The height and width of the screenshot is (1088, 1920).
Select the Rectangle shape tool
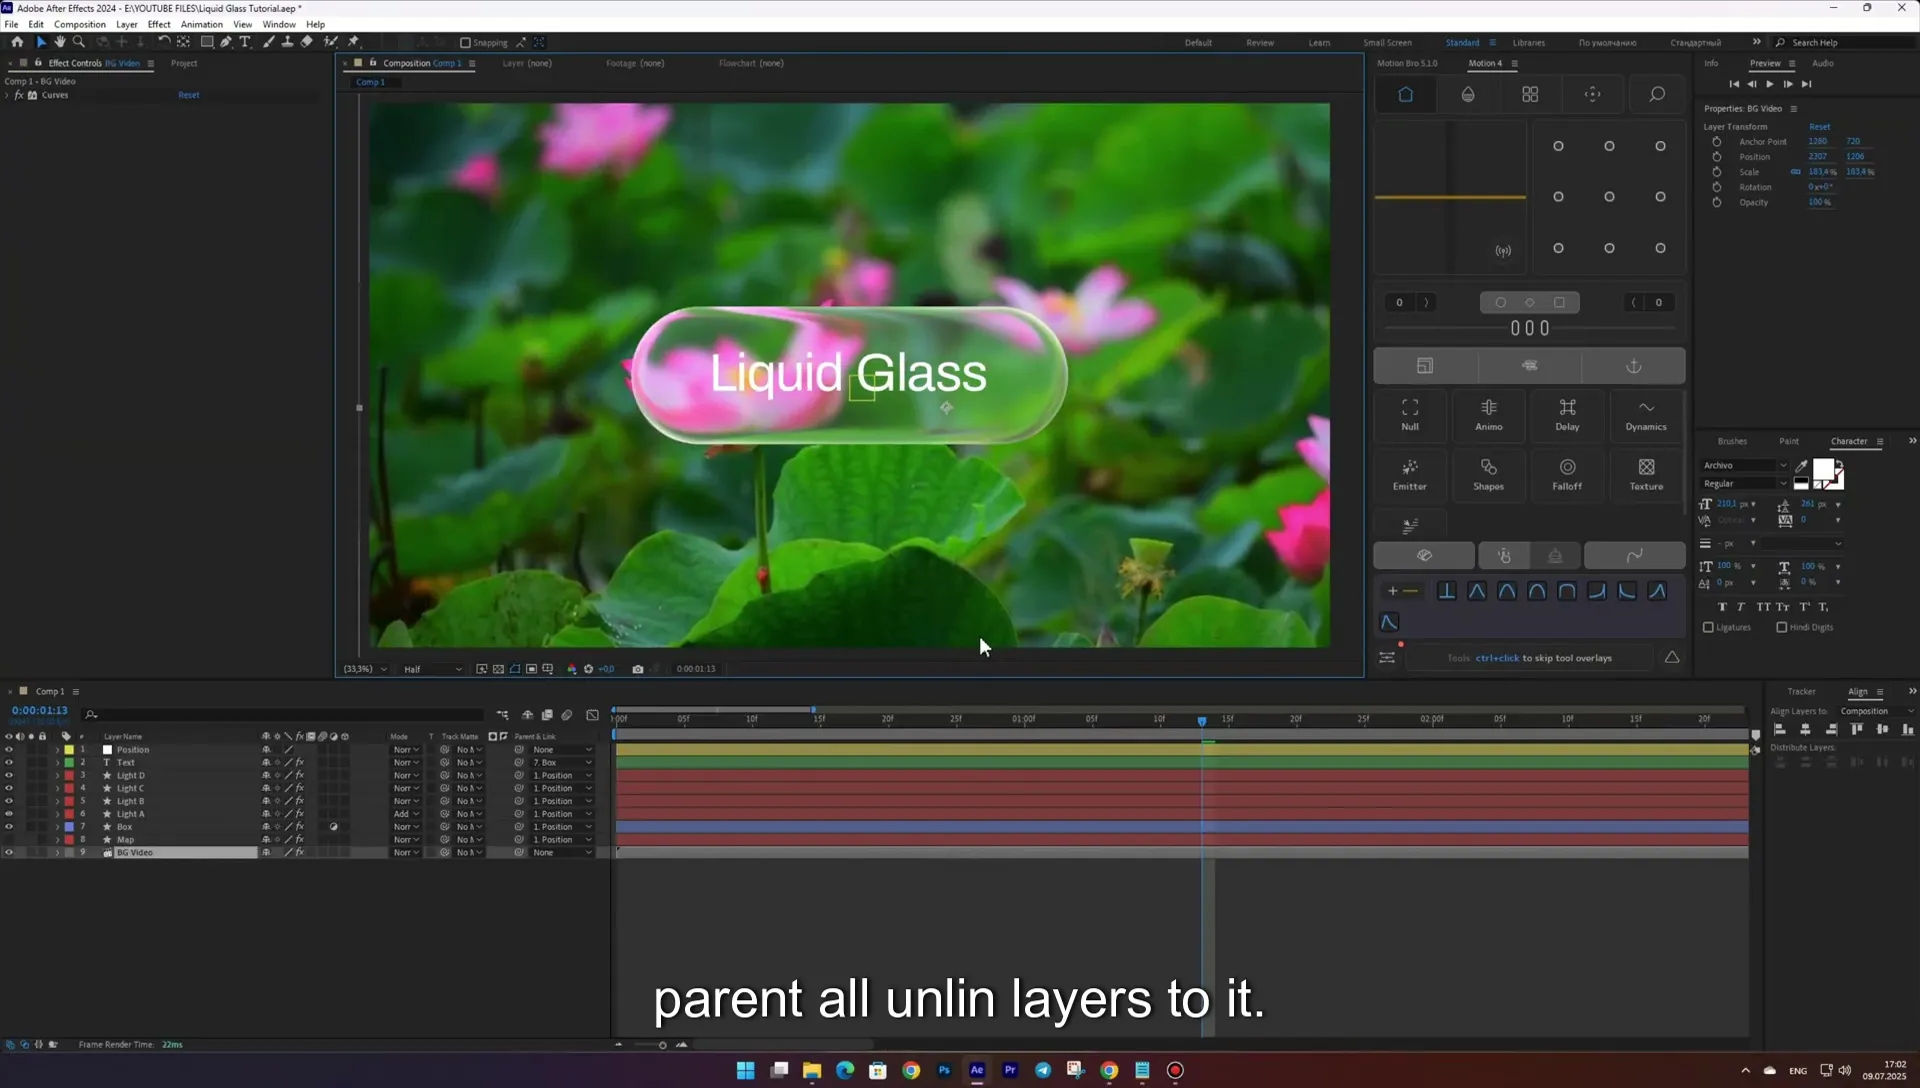click(207, 42)
